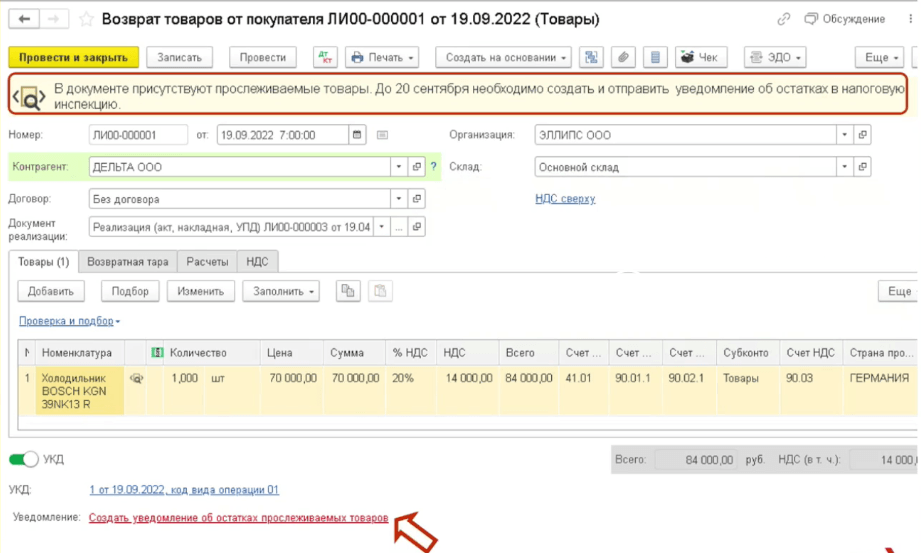Click traceable goods eye icon in row
The image size is (921, 553).
[137, 379]
